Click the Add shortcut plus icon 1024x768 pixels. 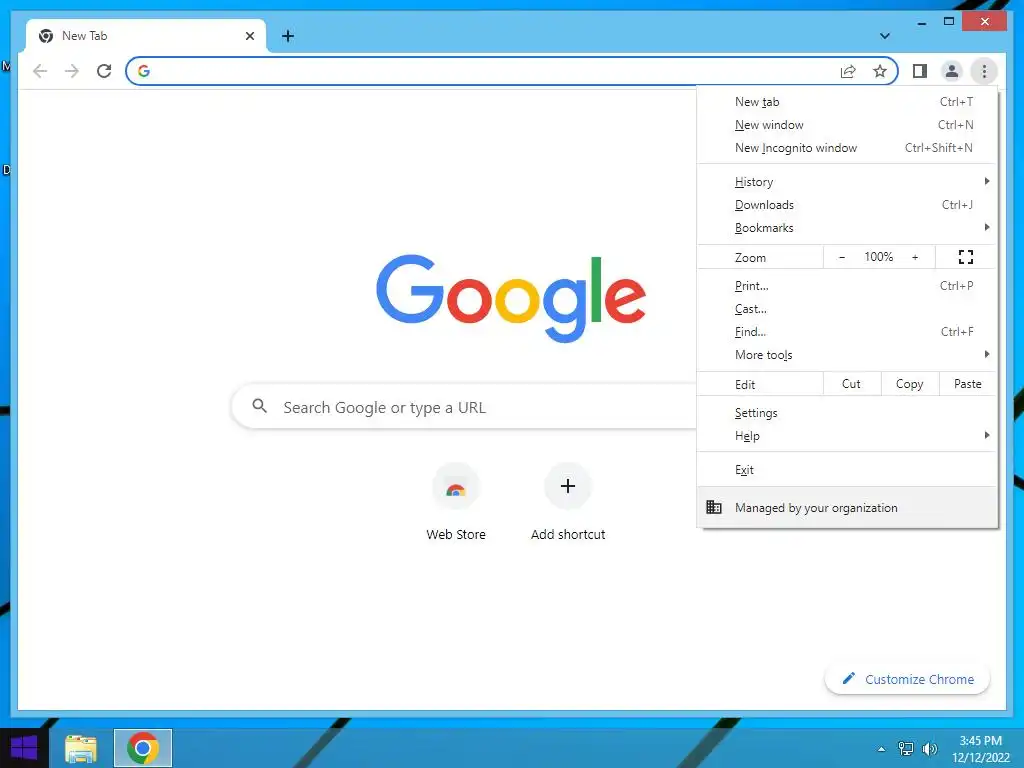568,487
